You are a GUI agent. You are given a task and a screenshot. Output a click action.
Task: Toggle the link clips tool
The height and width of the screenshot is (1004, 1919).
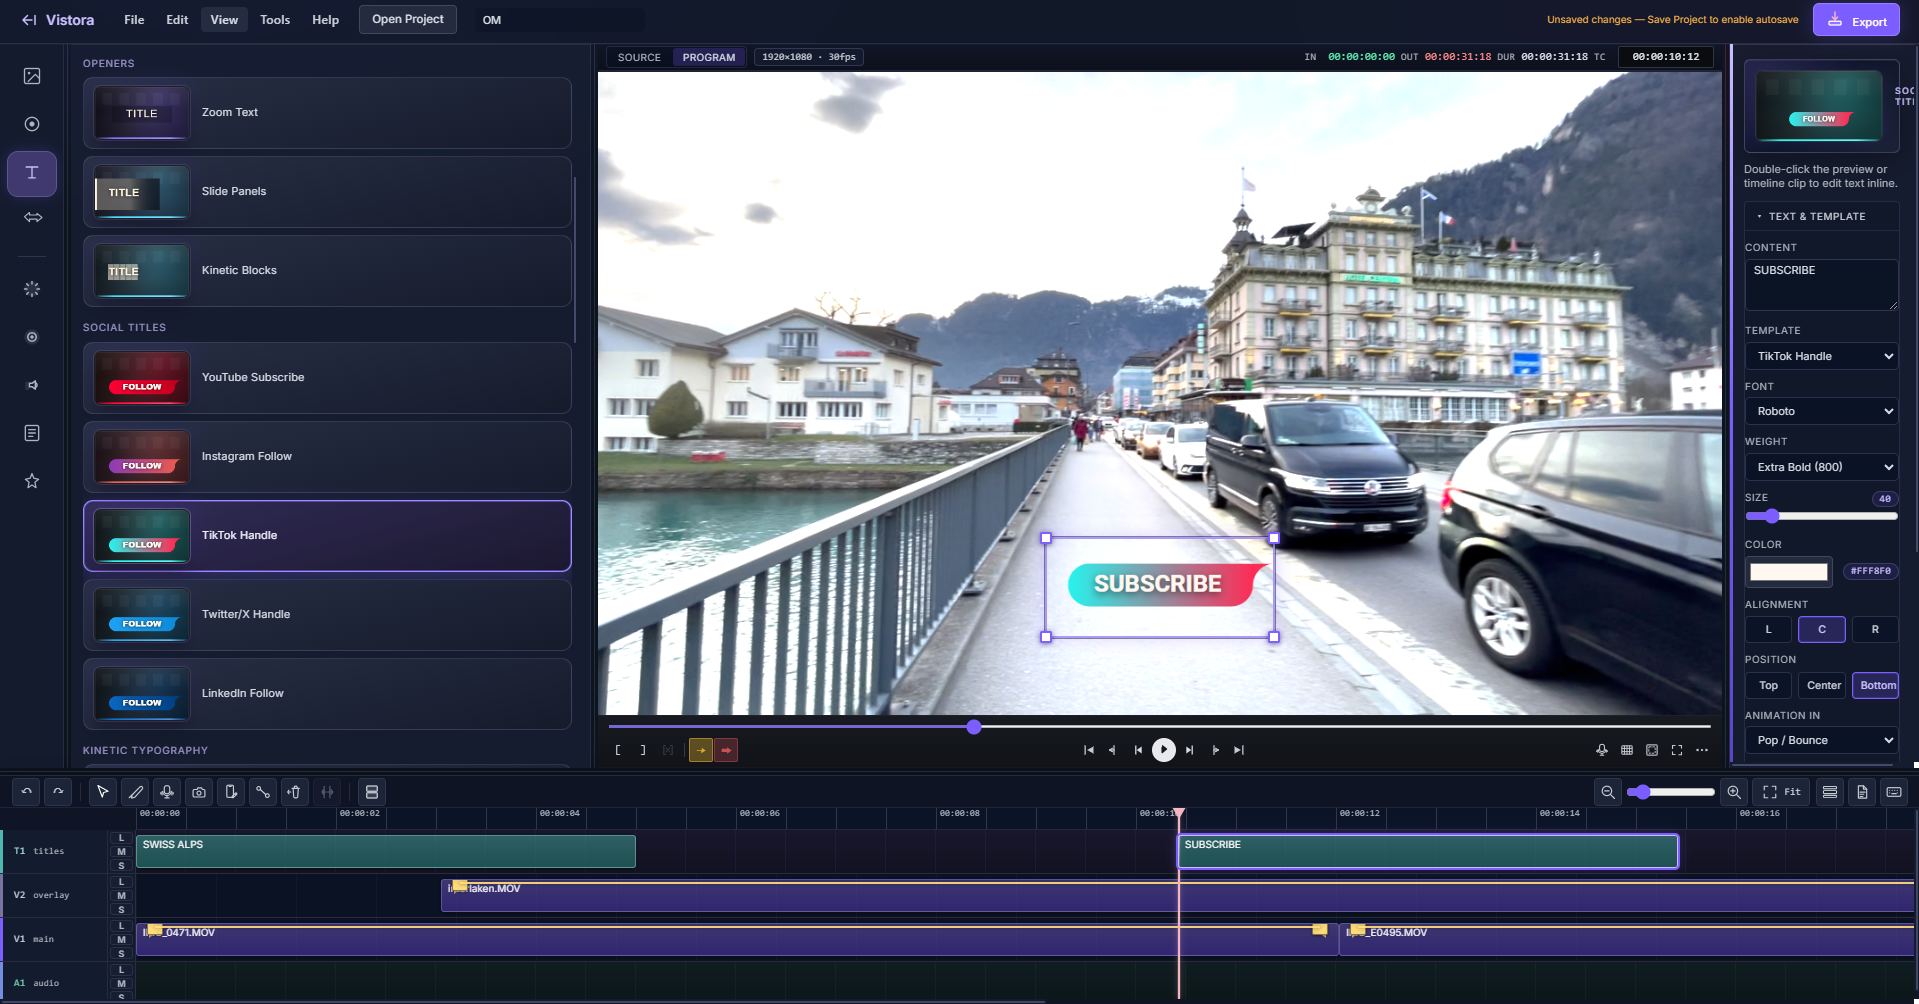[263, 792]
